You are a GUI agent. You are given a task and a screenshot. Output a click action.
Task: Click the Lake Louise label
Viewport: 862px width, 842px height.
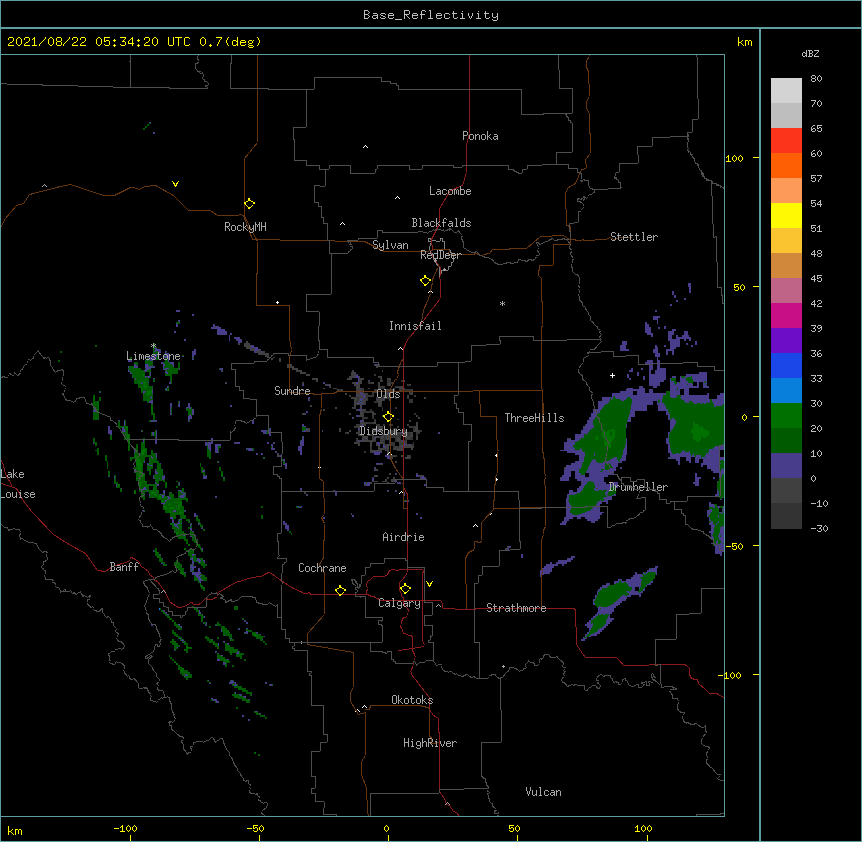coord(18,484)
